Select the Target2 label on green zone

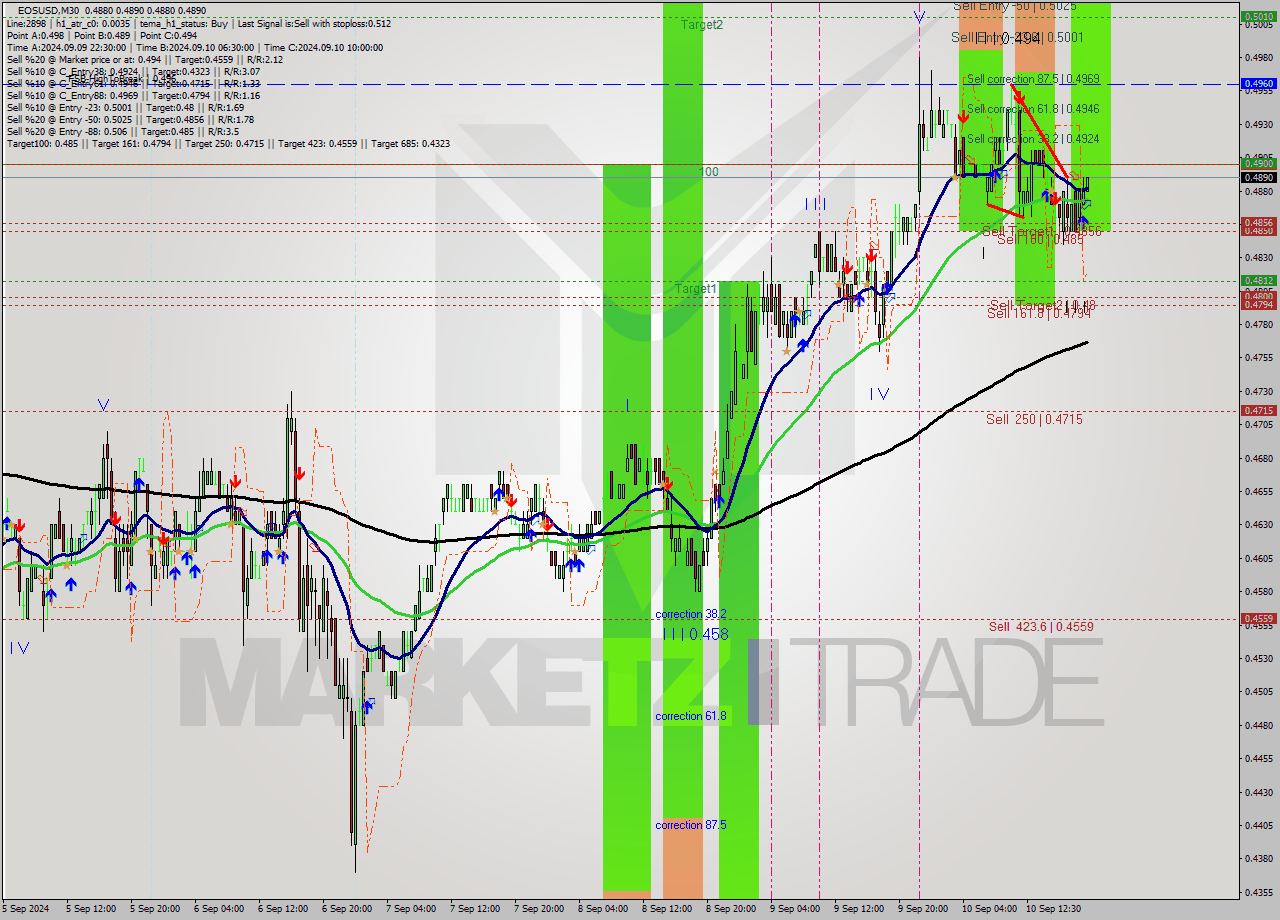pyautogui.click(x=702, y=24)
